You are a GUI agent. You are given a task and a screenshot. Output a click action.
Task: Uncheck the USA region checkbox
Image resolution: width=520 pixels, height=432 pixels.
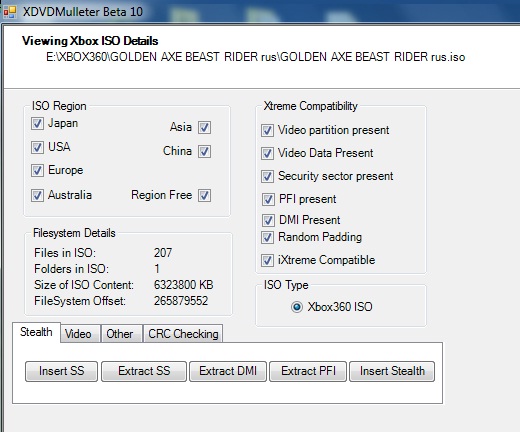coord(37,147)
